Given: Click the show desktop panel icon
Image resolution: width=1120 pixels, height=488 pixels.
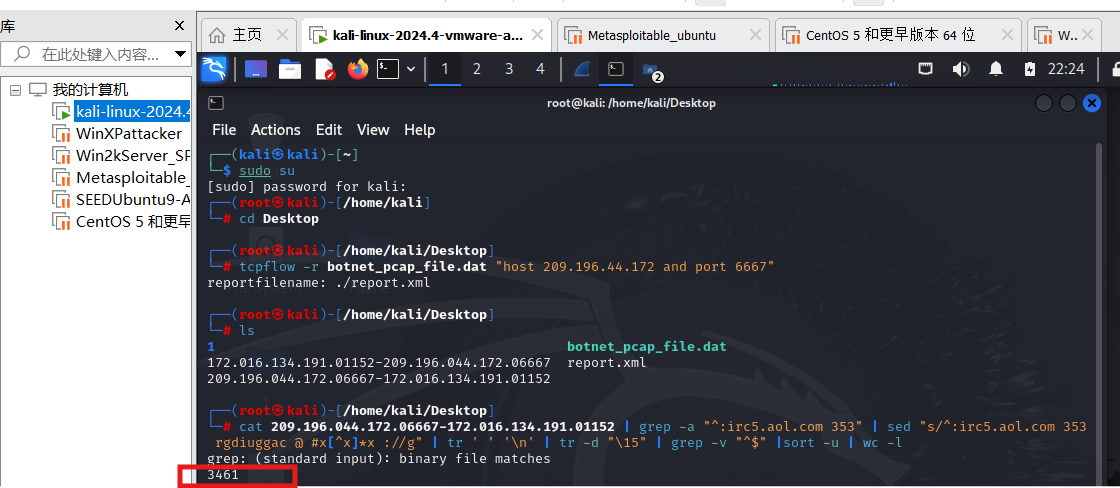Looking at the screenshot, I should click(256, 69).
